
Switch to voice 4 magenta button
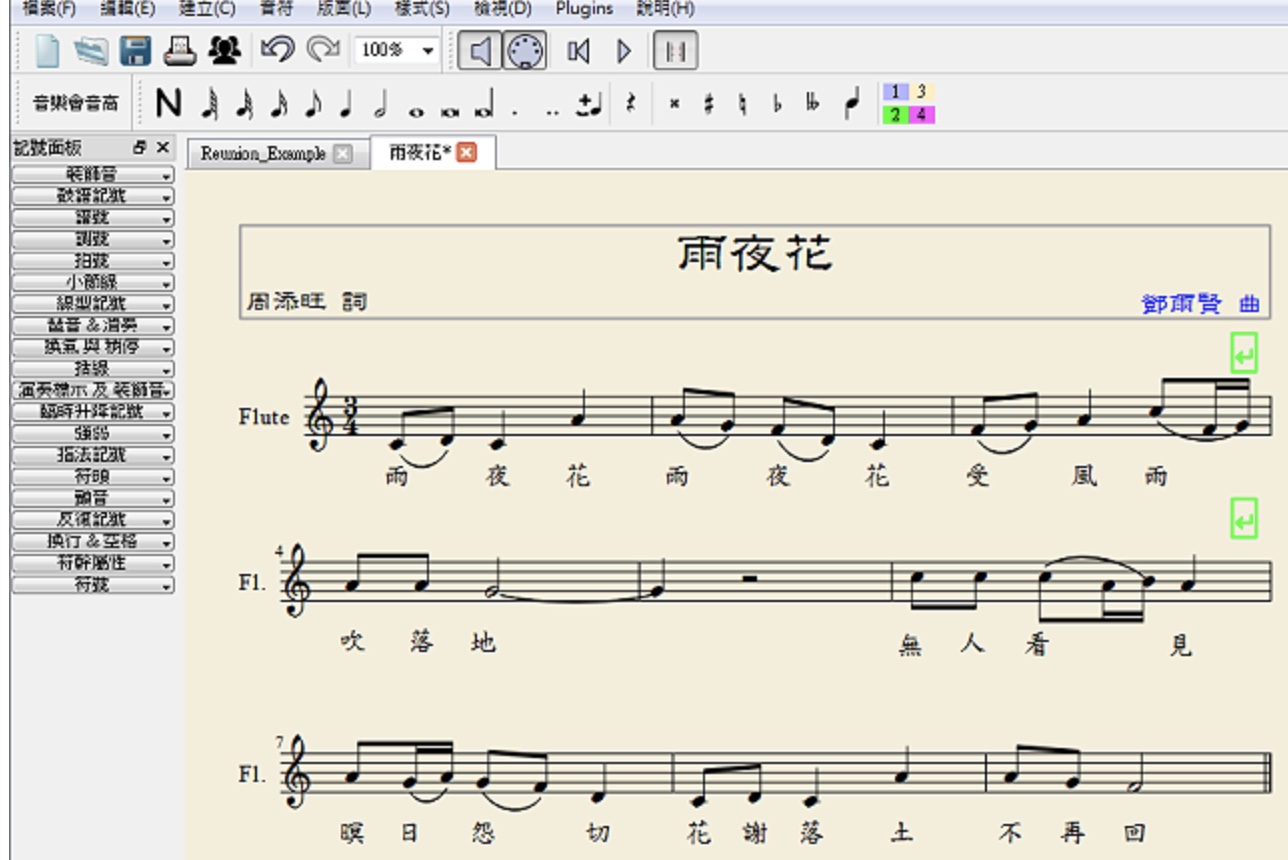921,115
